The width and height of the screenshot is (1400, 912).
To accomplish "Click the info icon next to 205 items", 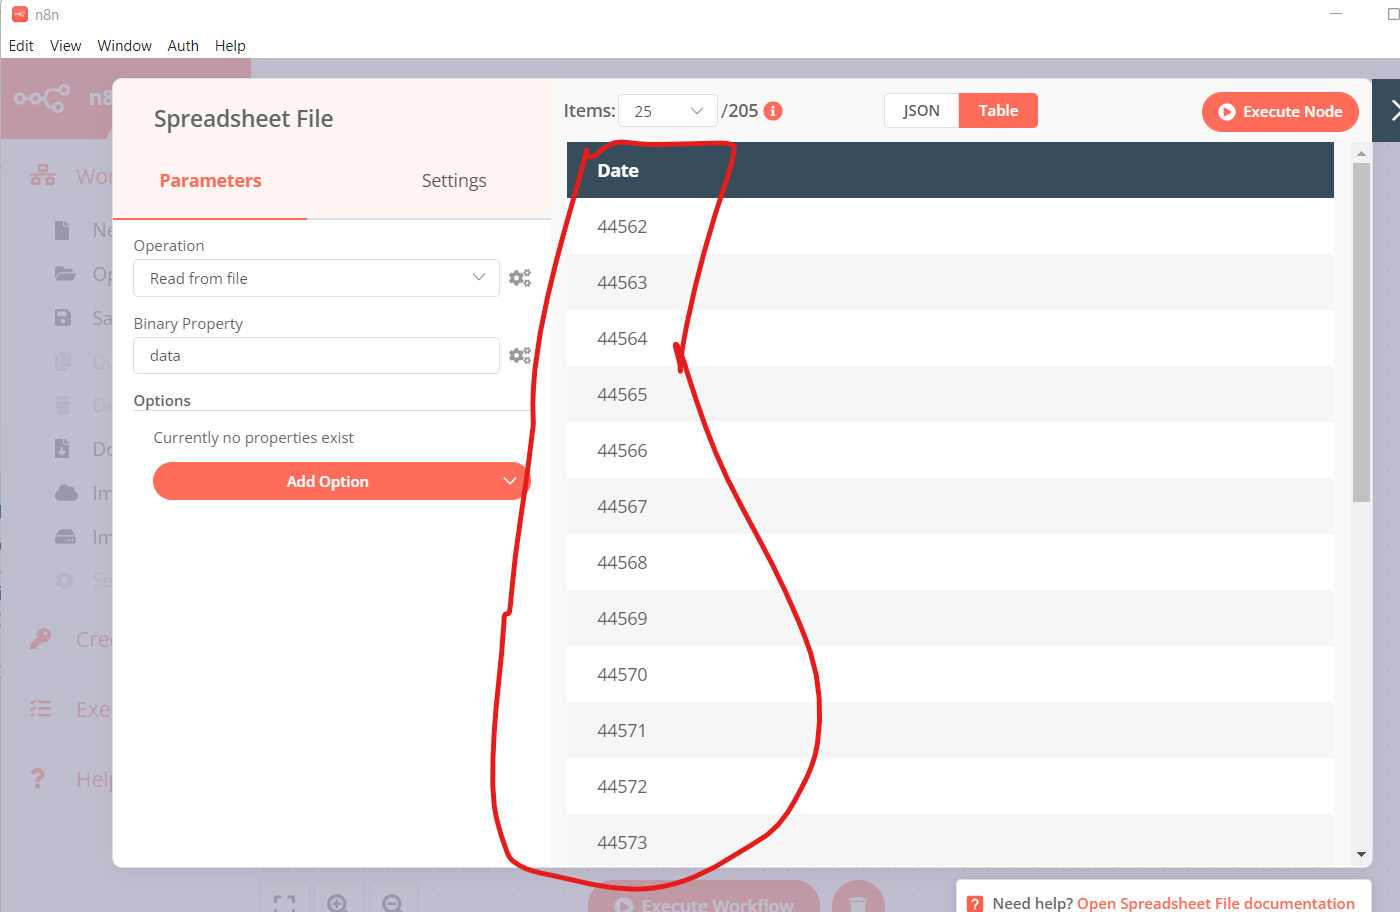I will 773,111.
